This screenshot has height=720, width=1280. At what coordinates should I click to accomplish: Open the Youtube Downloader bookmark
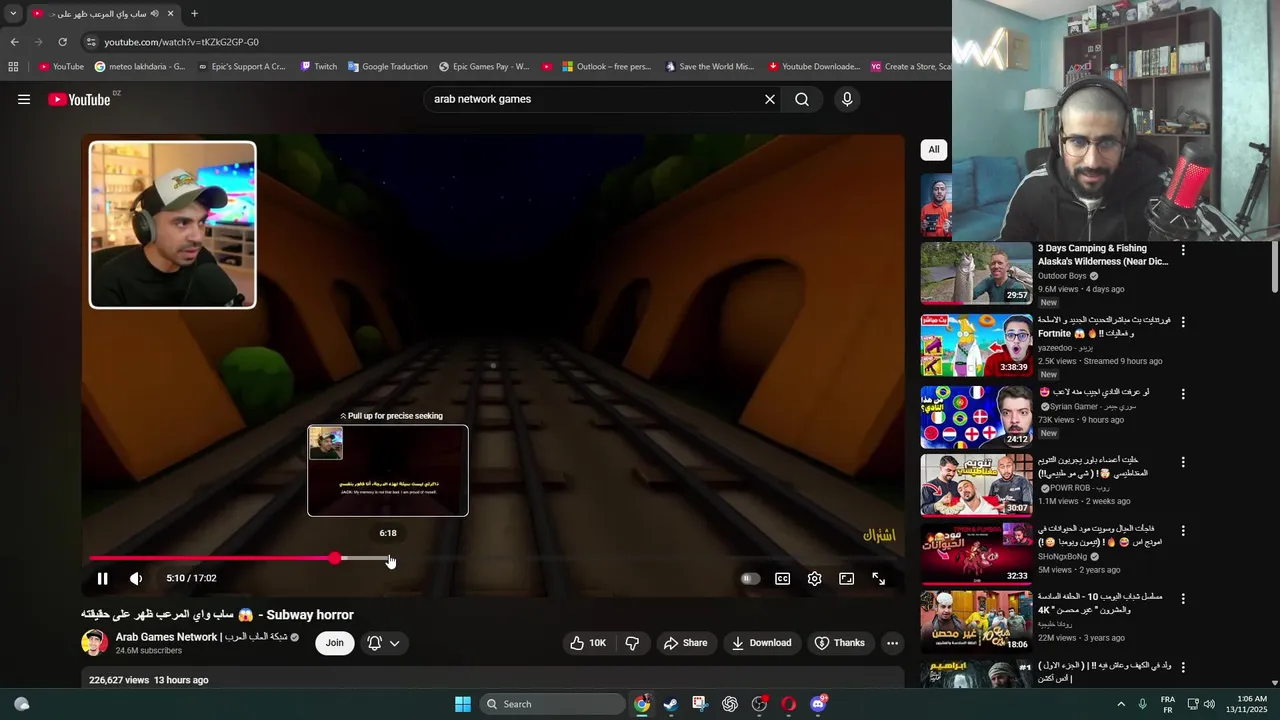814,67
